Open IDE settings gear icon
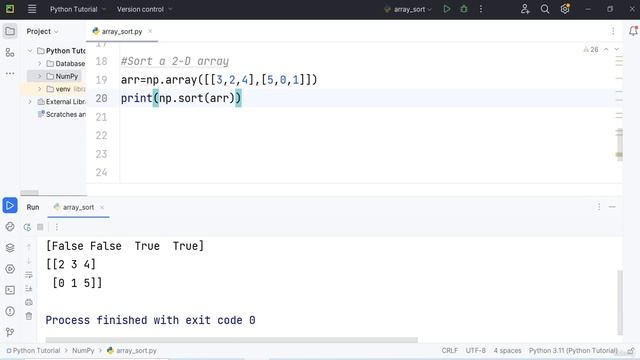 click(565, 9)
